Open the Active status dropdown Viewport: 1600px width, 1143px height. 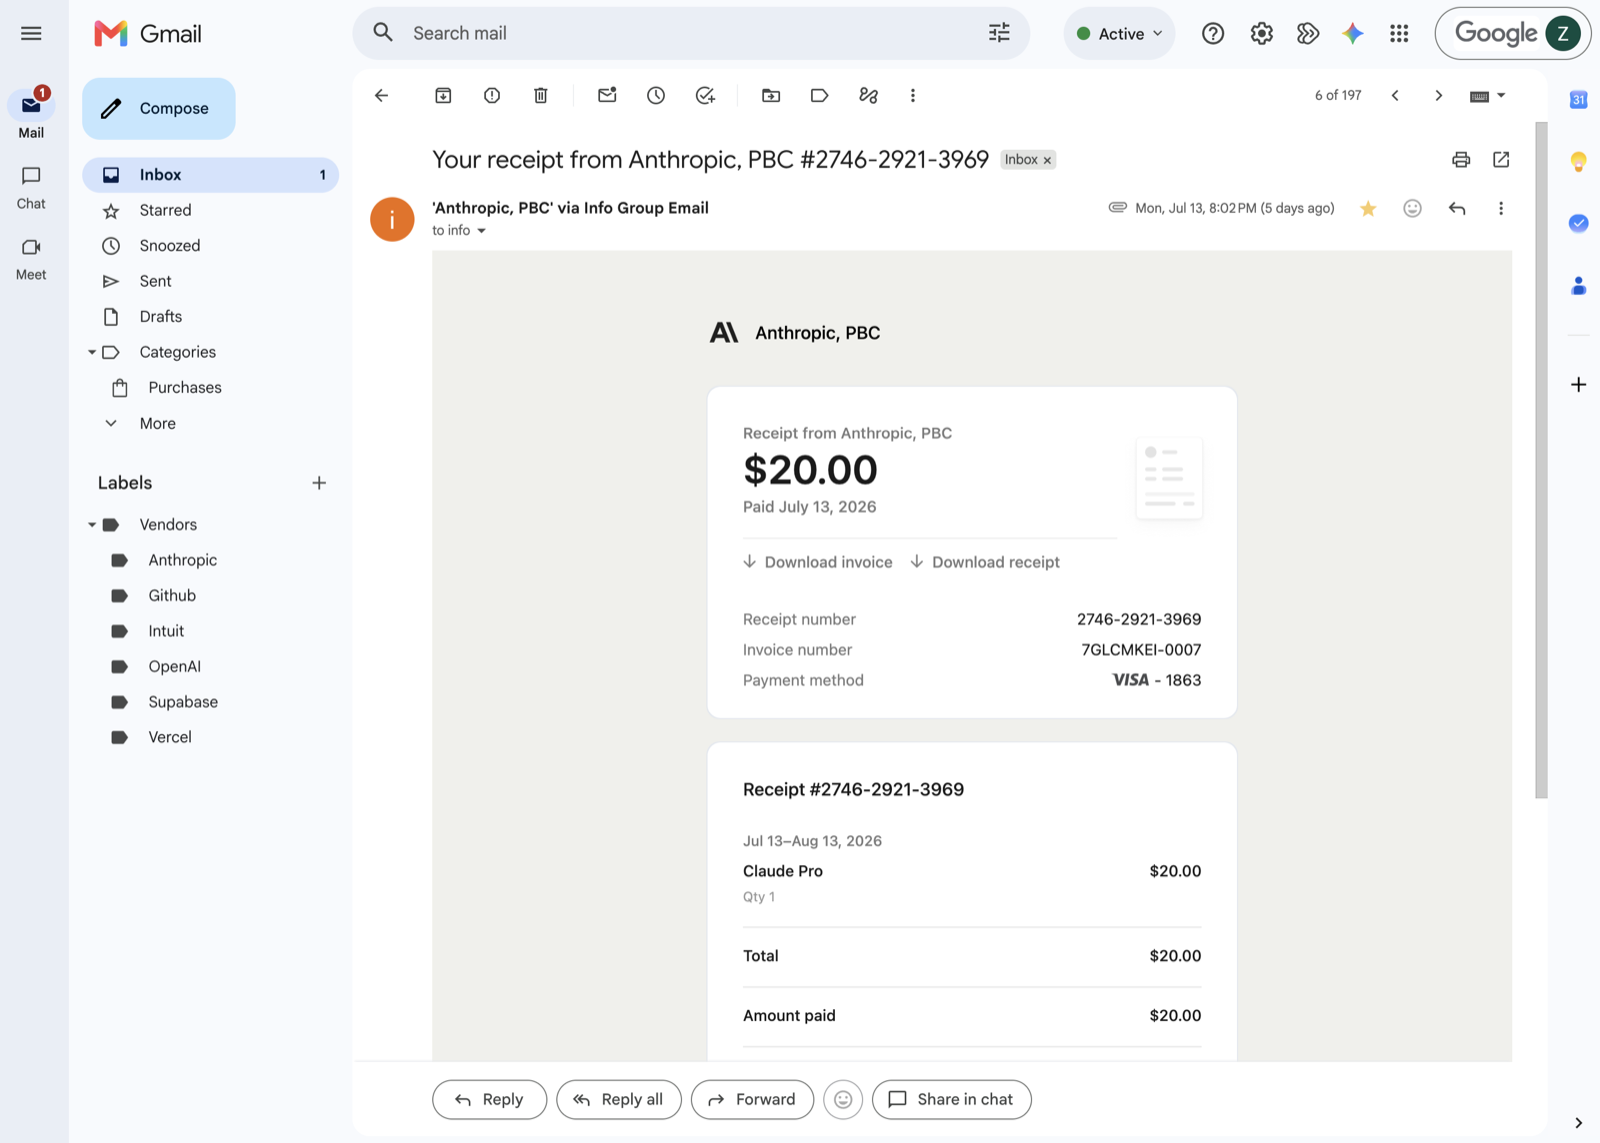pos(1119,33)
